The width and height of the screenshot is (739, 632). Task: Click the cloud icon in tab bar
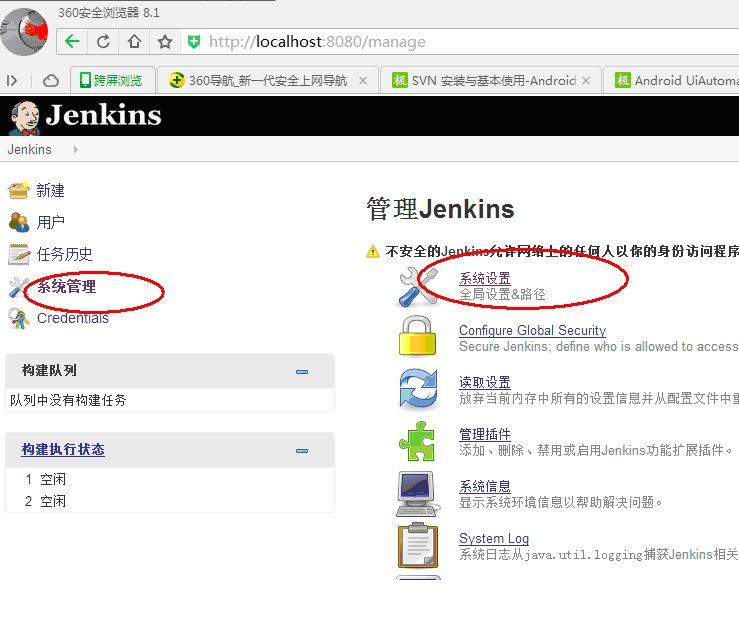pos(51,81)
